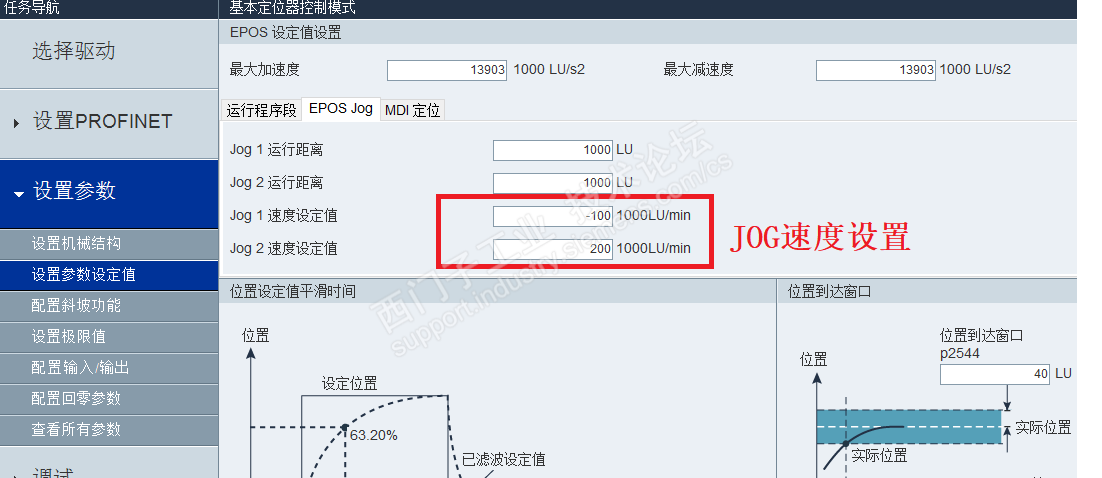Image resolution: width=1102 pixels, height=478 pixels.
Task: Click the 最大加速度 input field
Action: pos(447,70)
